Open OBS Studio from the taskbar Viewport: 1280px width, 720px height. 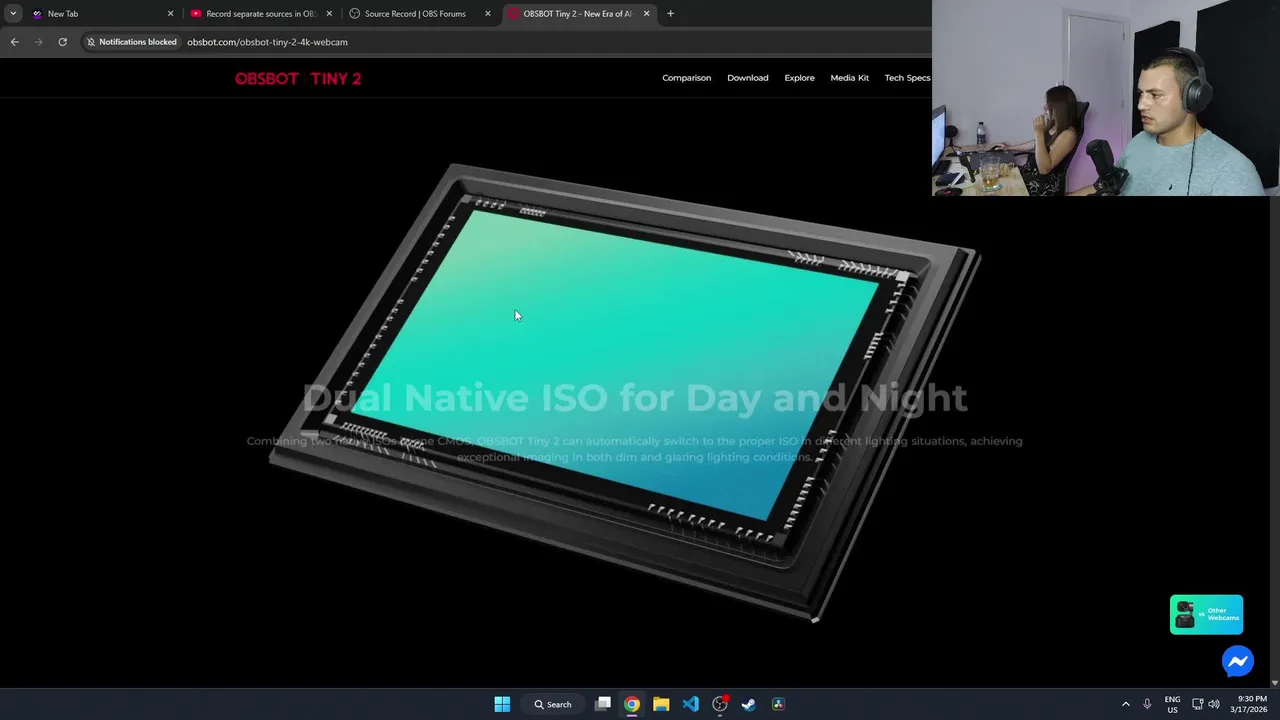tap(720, 704)
